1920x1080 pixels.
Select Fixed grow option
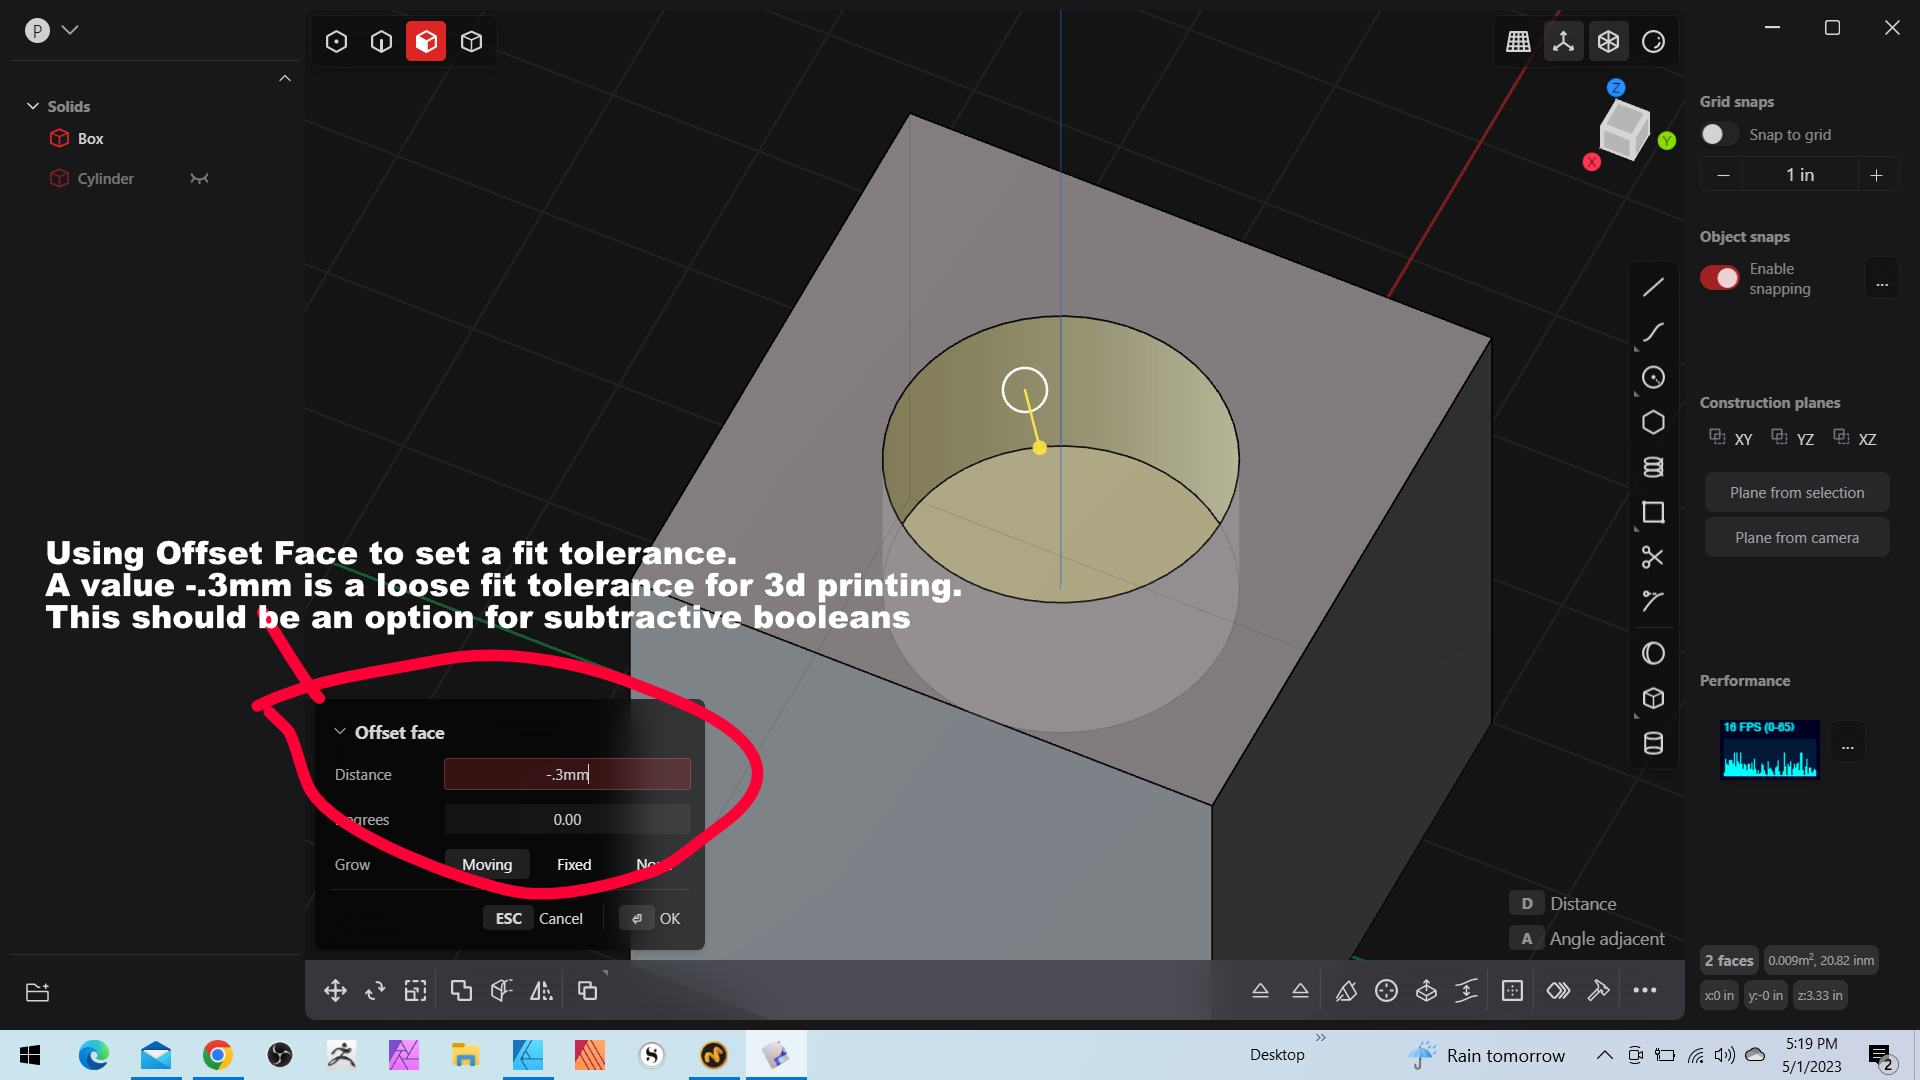tap(574, 864)
